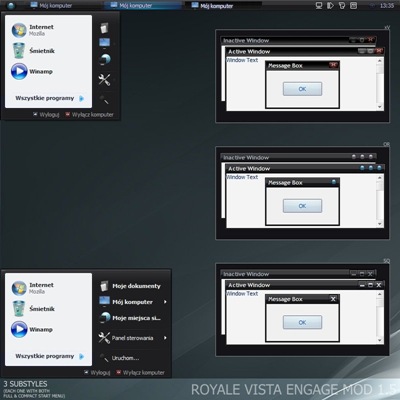Click Message Box title in OR preview
The image size is (400, 400).
click(285, 183)
